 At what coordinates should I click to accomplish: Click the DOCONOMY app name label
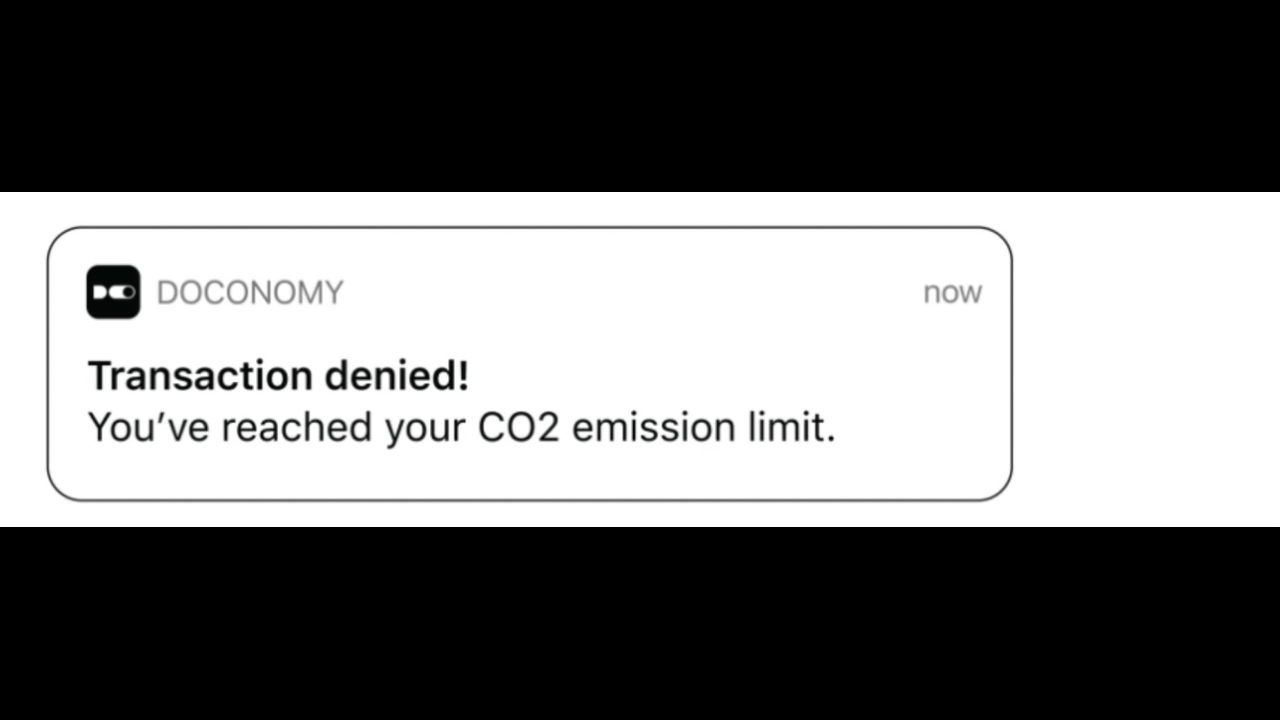[x=250, y=292]
